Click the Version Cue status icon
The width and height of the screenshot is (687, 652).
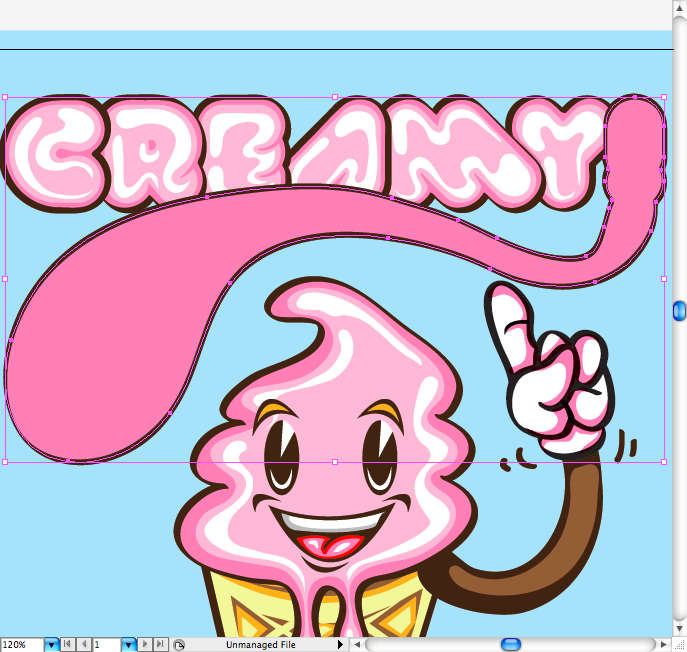pos(178,645)
